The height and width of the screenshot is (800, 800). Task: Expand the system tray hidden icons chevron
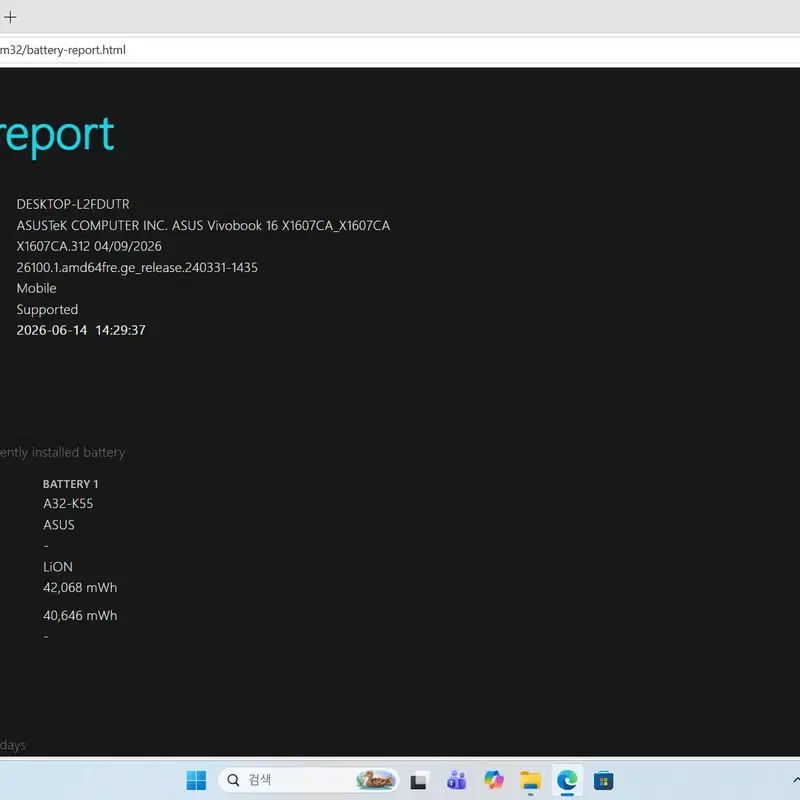click(x=796, y=780)
